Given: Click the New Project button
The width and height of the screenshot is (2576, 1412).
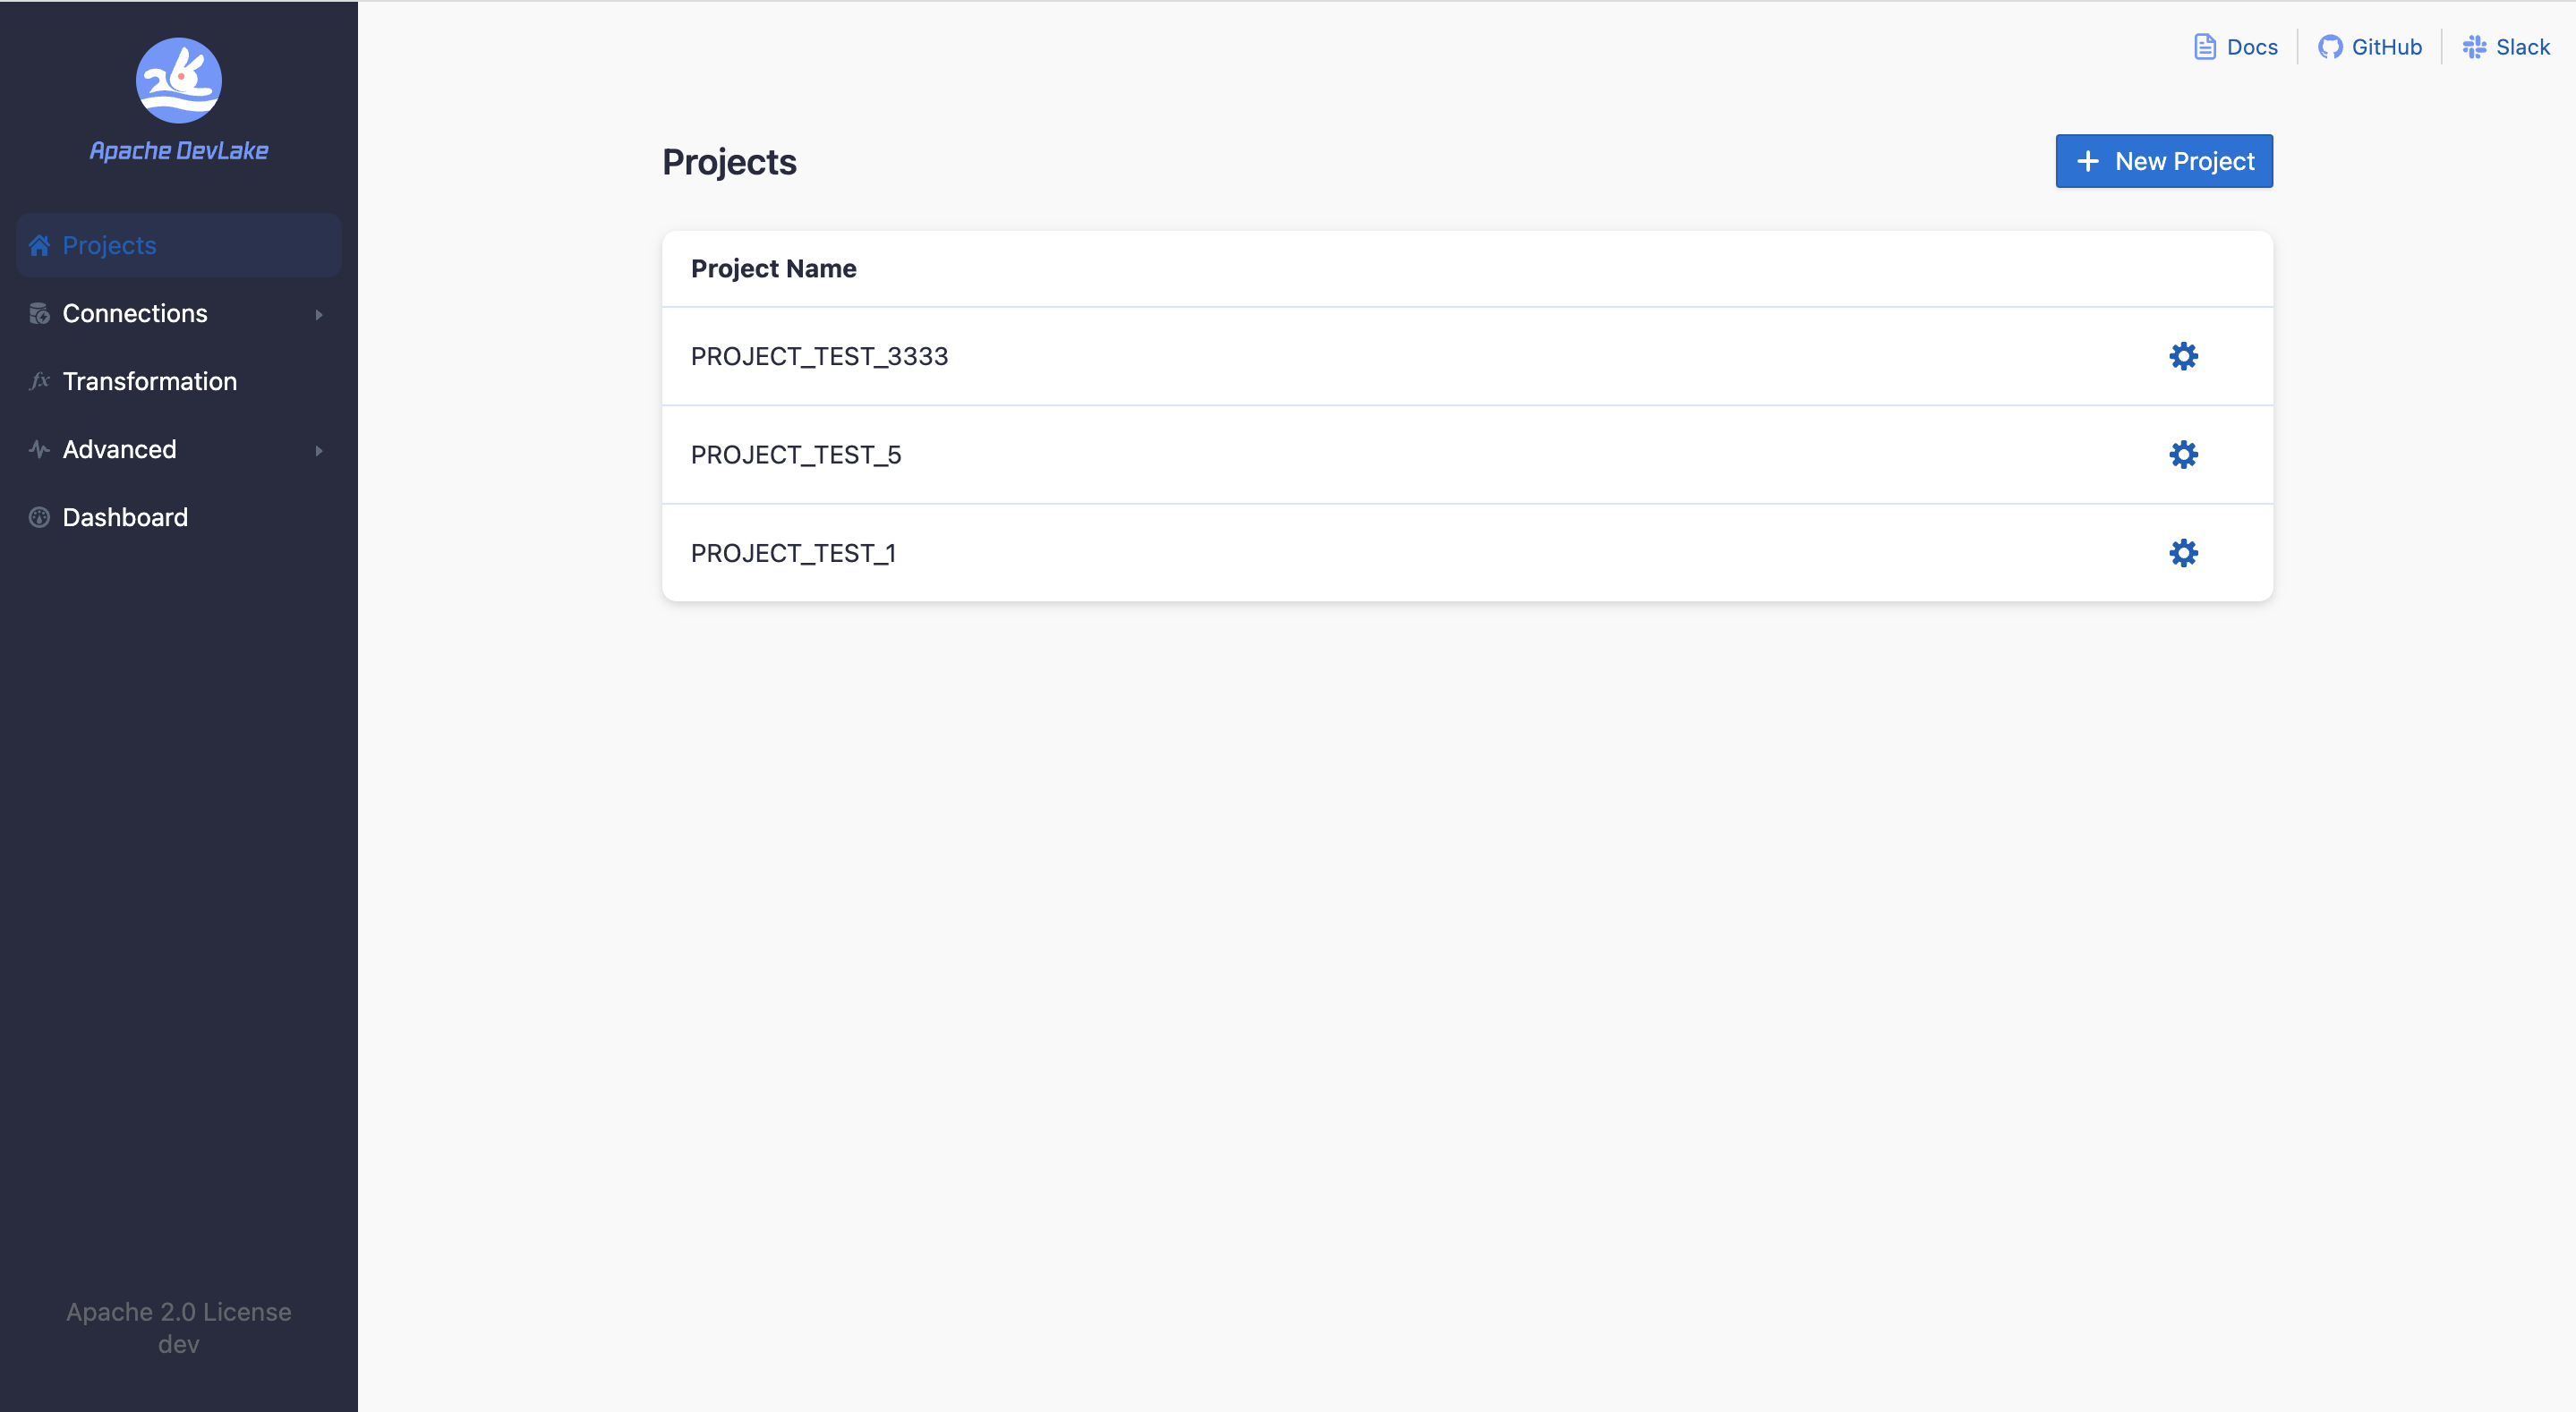Looking at the screenshot, I should coord(2164,161).
